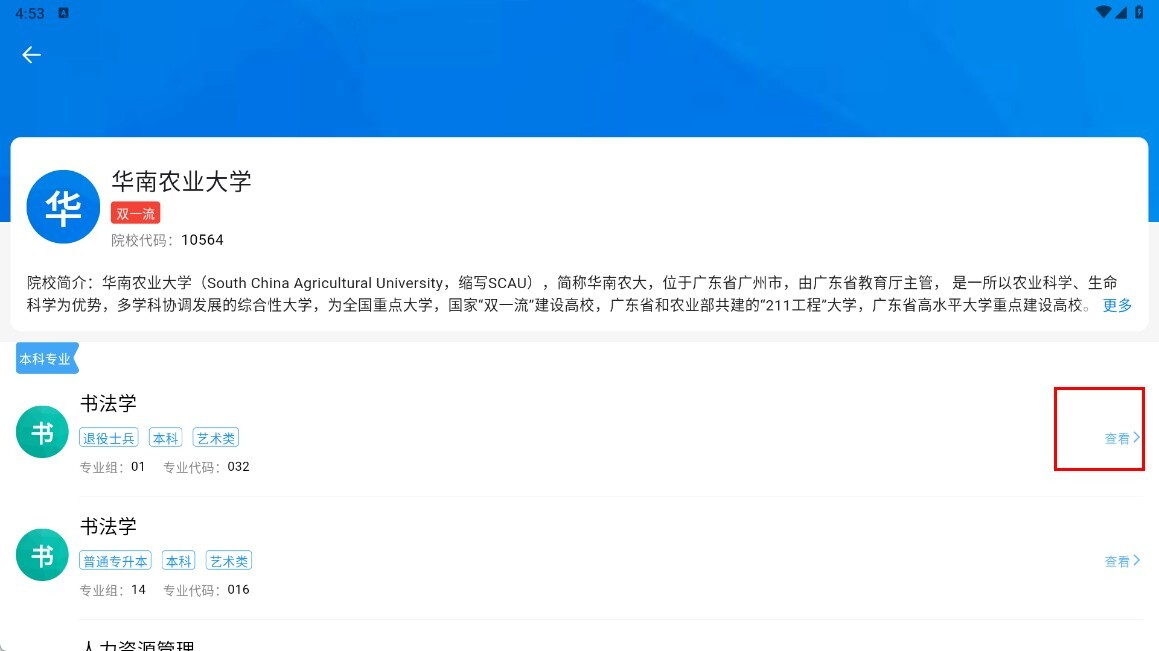Tap the 退役士兵 tag
The height and width of the screenshot is (651, 1159).
coord(109,438)
